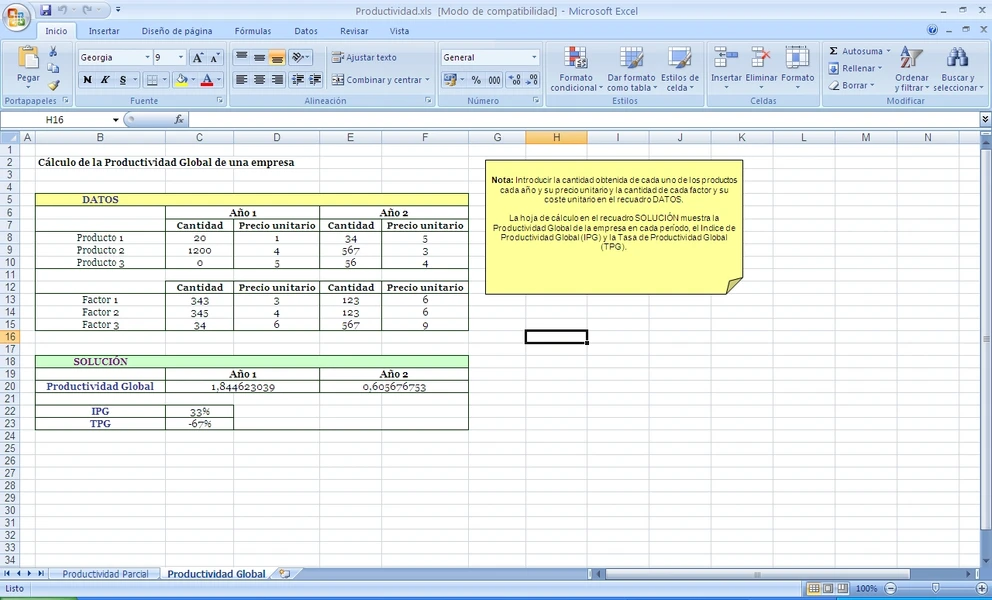Click the percent style icon
Image resolution: width=992 pixels, height=600 pixels.
click(x=475, y=80)
